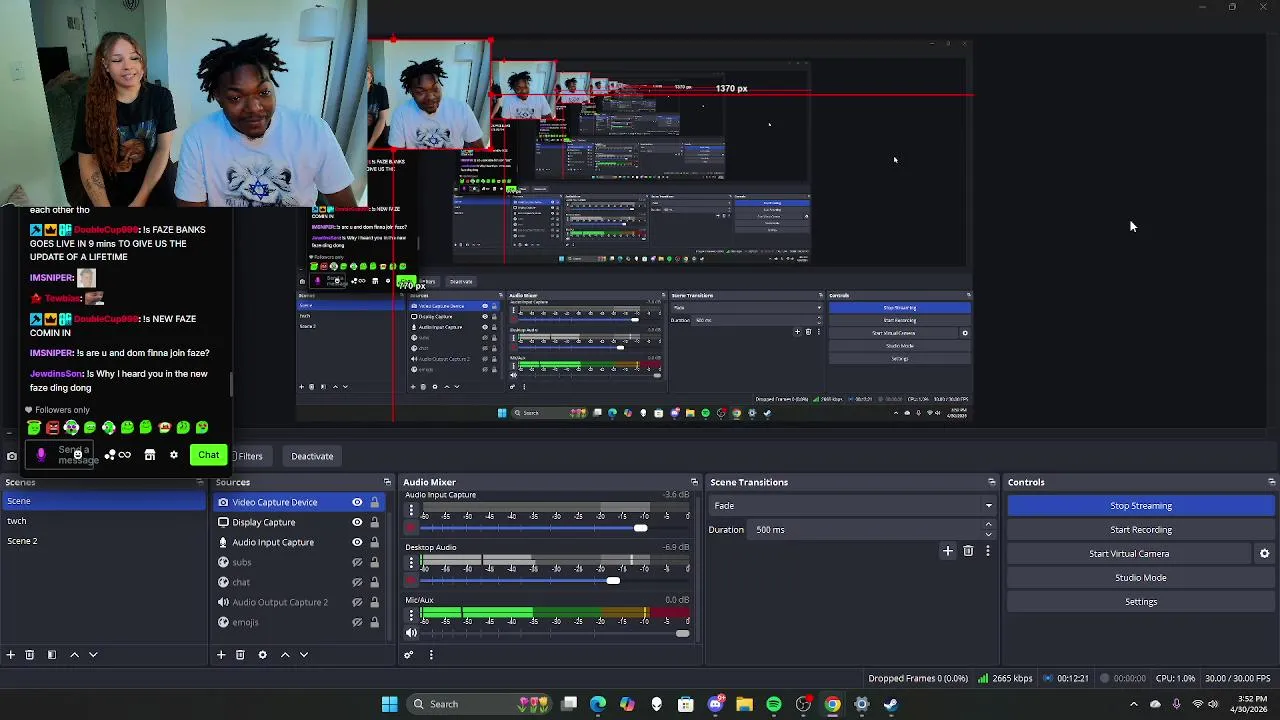
Task: Show hidden system tray icons chevron
Action: click(1133, 704)
